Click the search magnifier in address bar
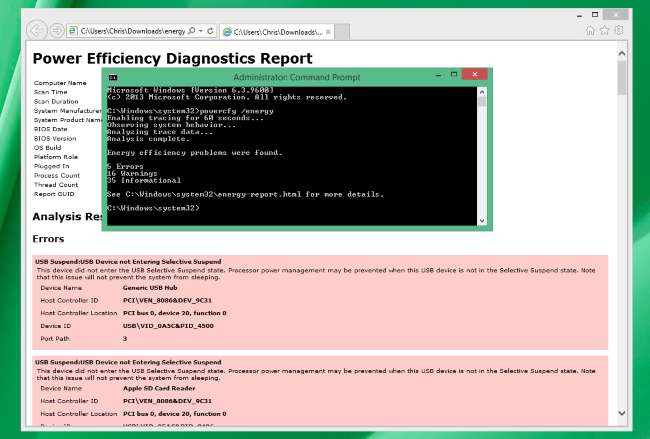The image size is (650, 439). (191, 31)
